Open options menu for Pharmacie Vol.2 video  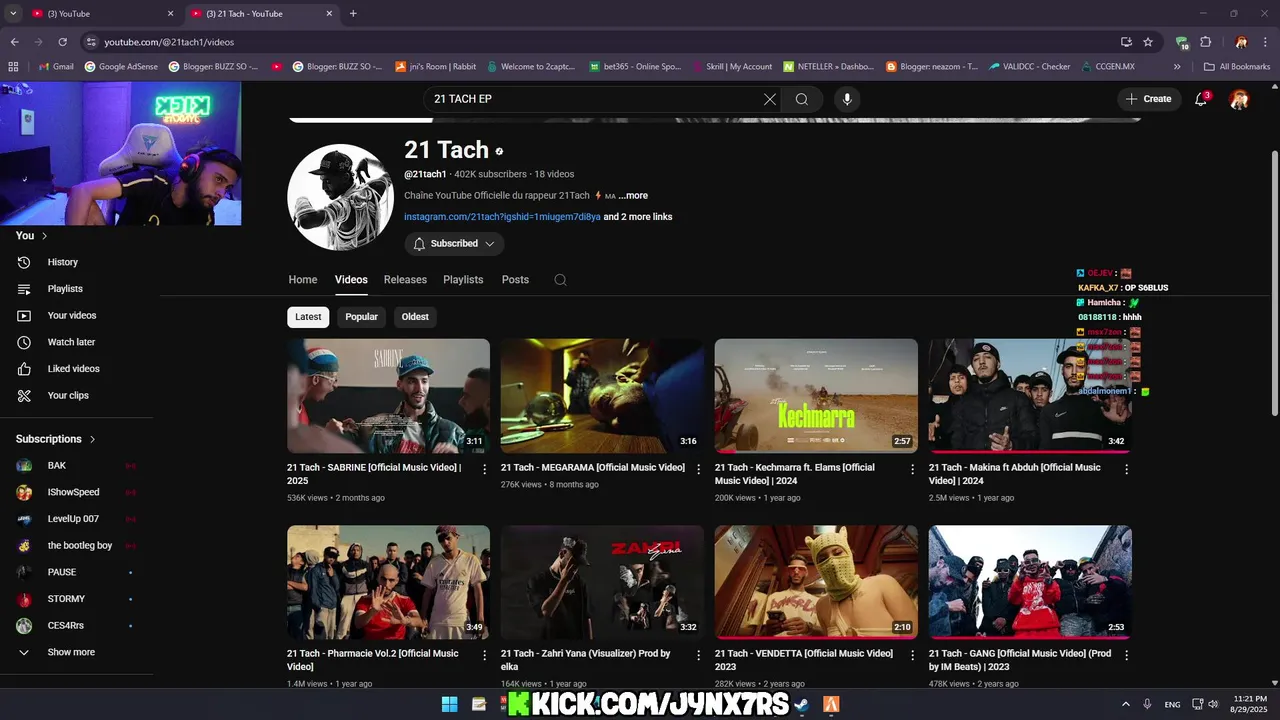pos(485,655)
